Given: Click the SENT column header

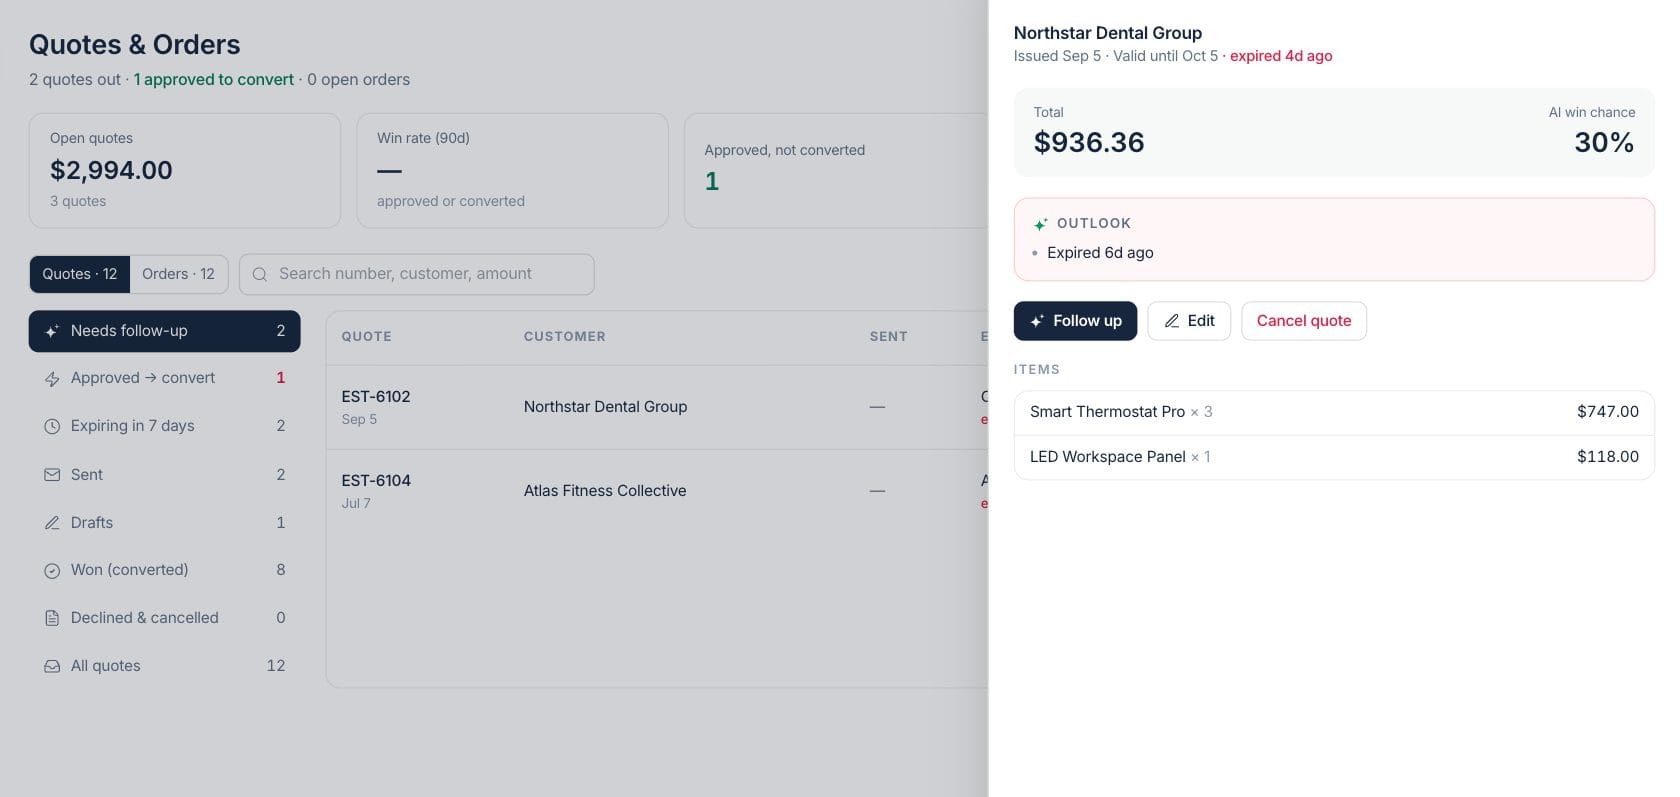Looking at the screenshot, I should coord(889,337).
